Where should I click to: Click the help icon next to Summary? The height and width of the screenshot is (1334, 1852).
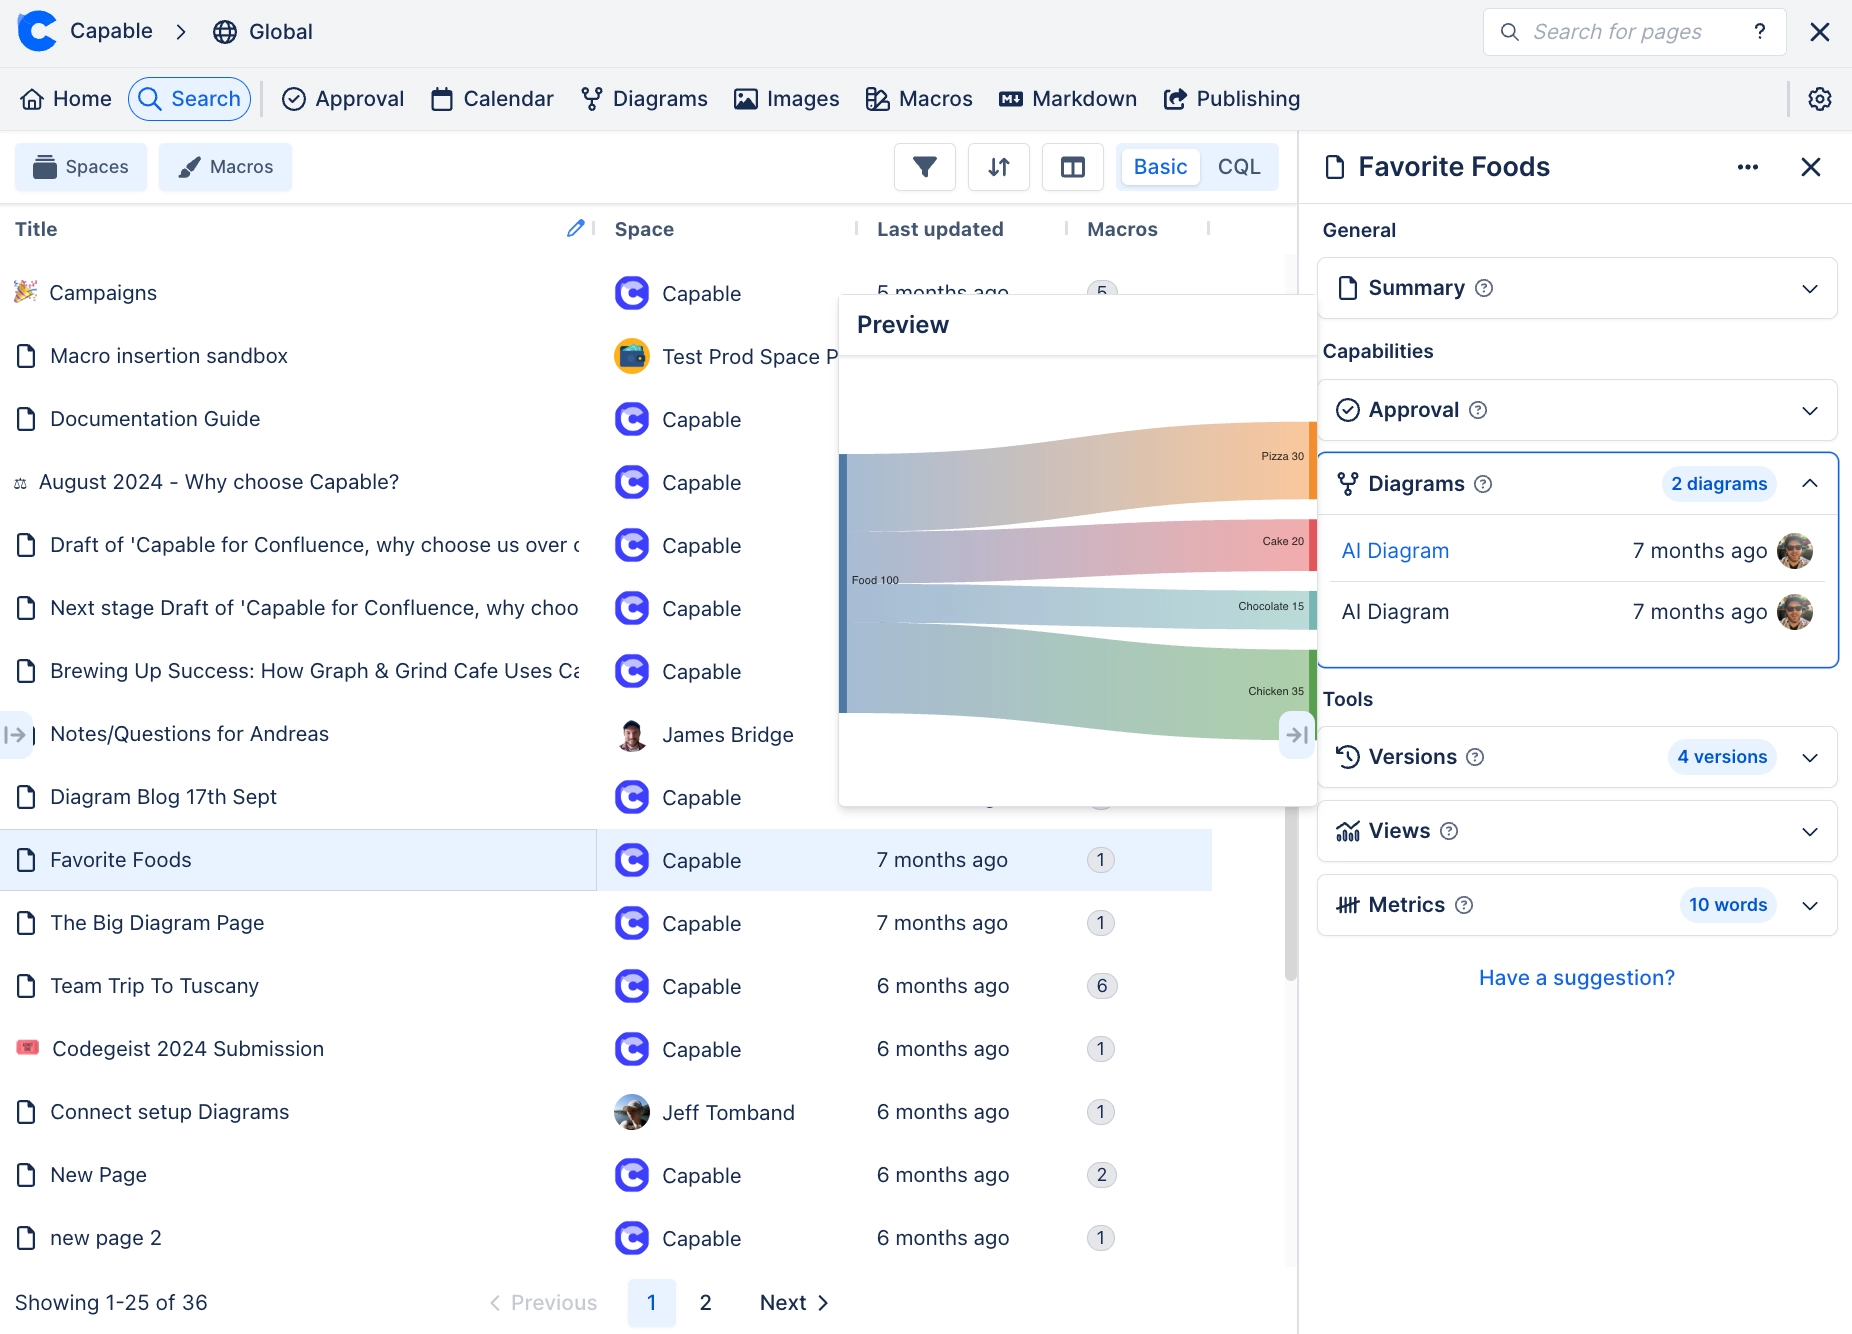[x=1484, y=288]
